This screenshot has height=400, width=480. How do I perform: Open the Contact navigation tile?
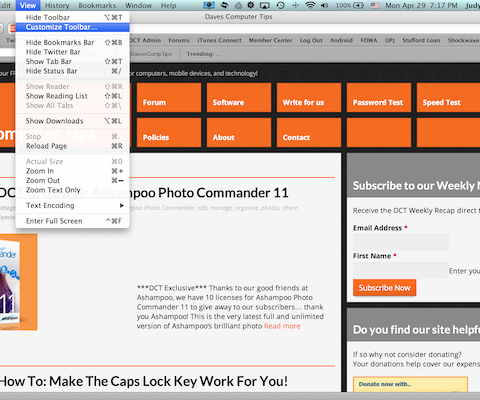pos(309,132)
